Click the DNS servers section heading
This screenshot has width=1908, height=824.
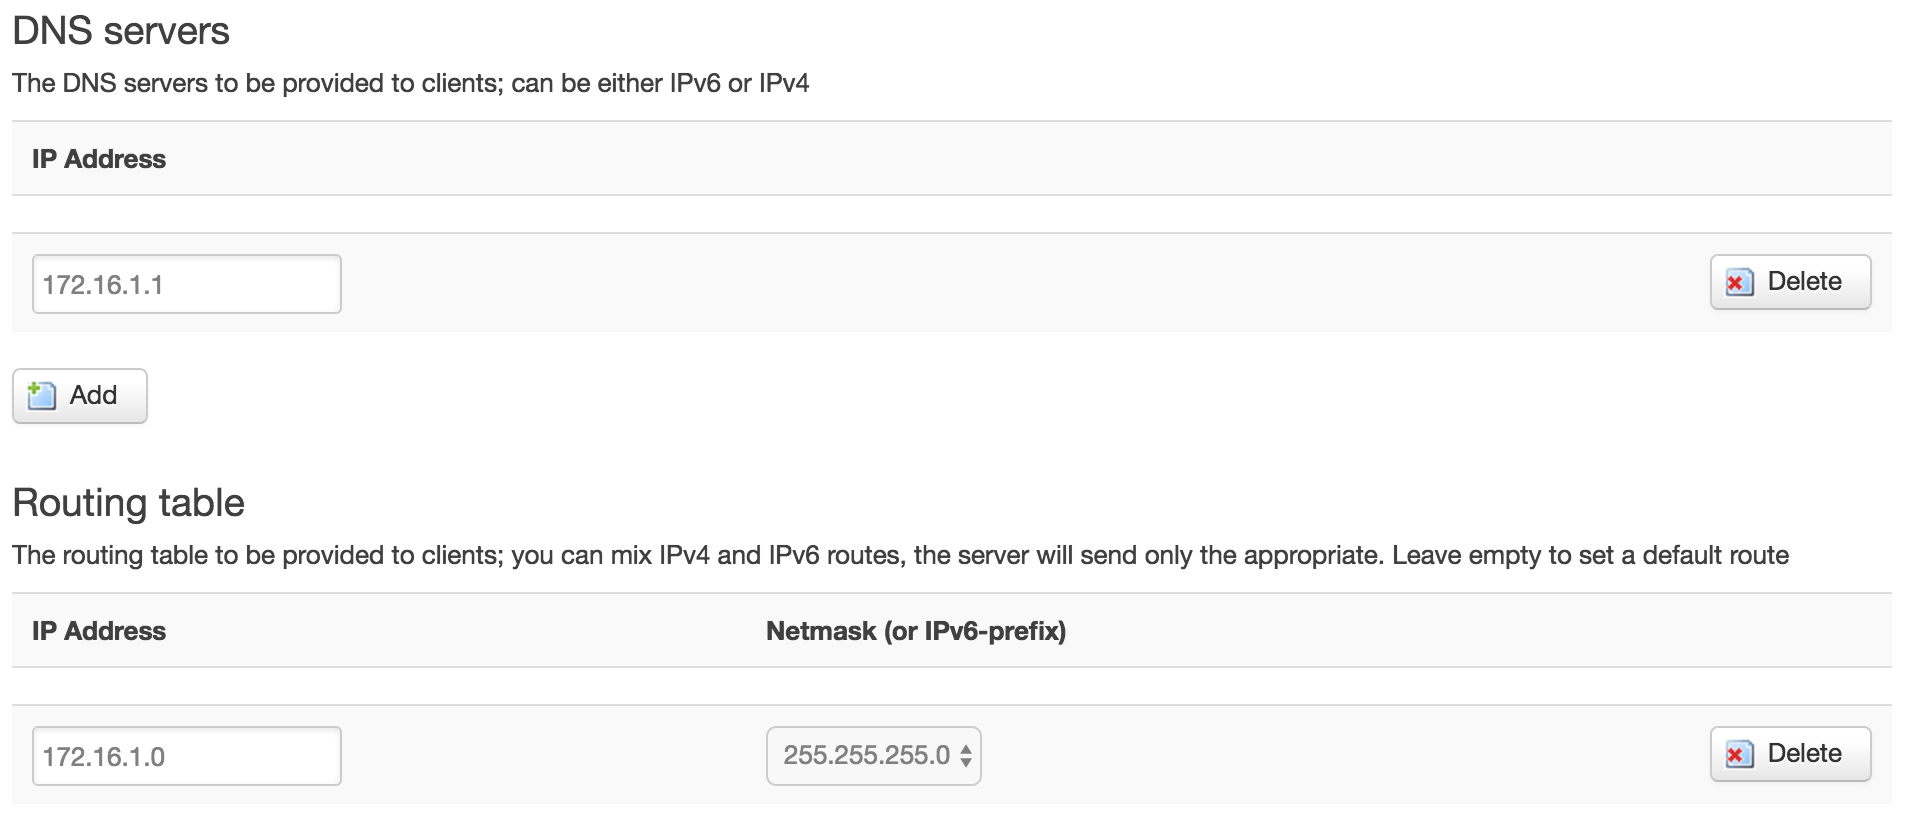coord(121,31)
